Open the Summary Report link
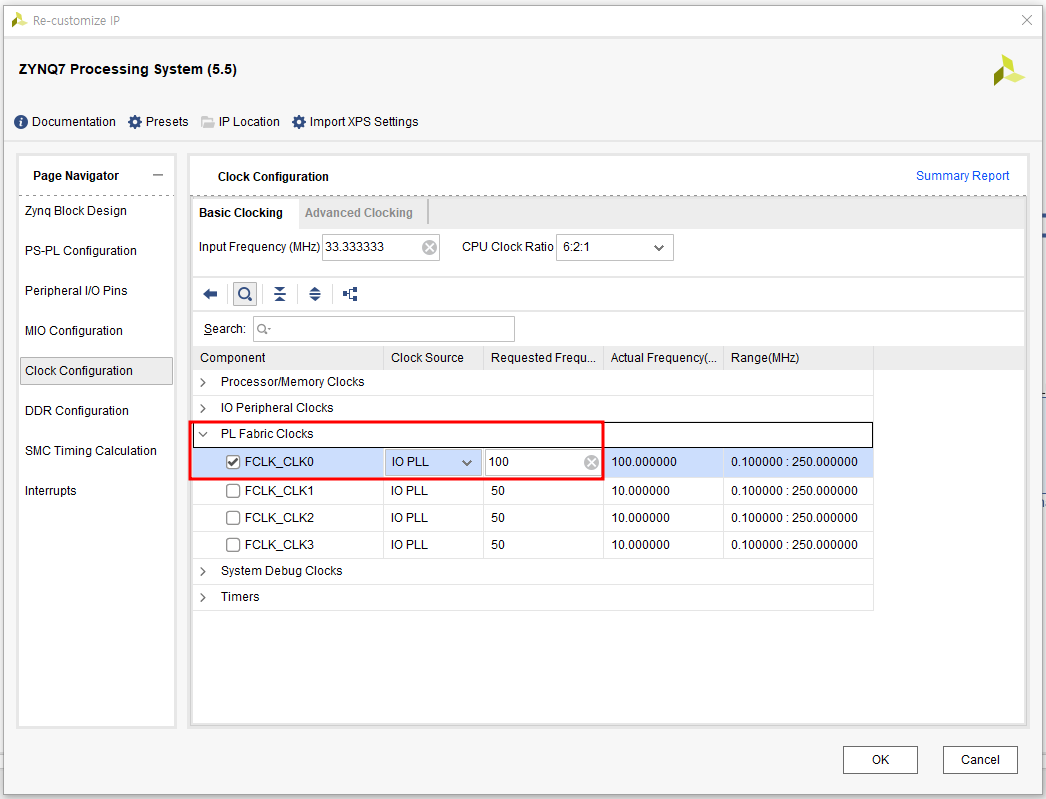This screenshot has width=1046, height=799. (x=962, y=176)
